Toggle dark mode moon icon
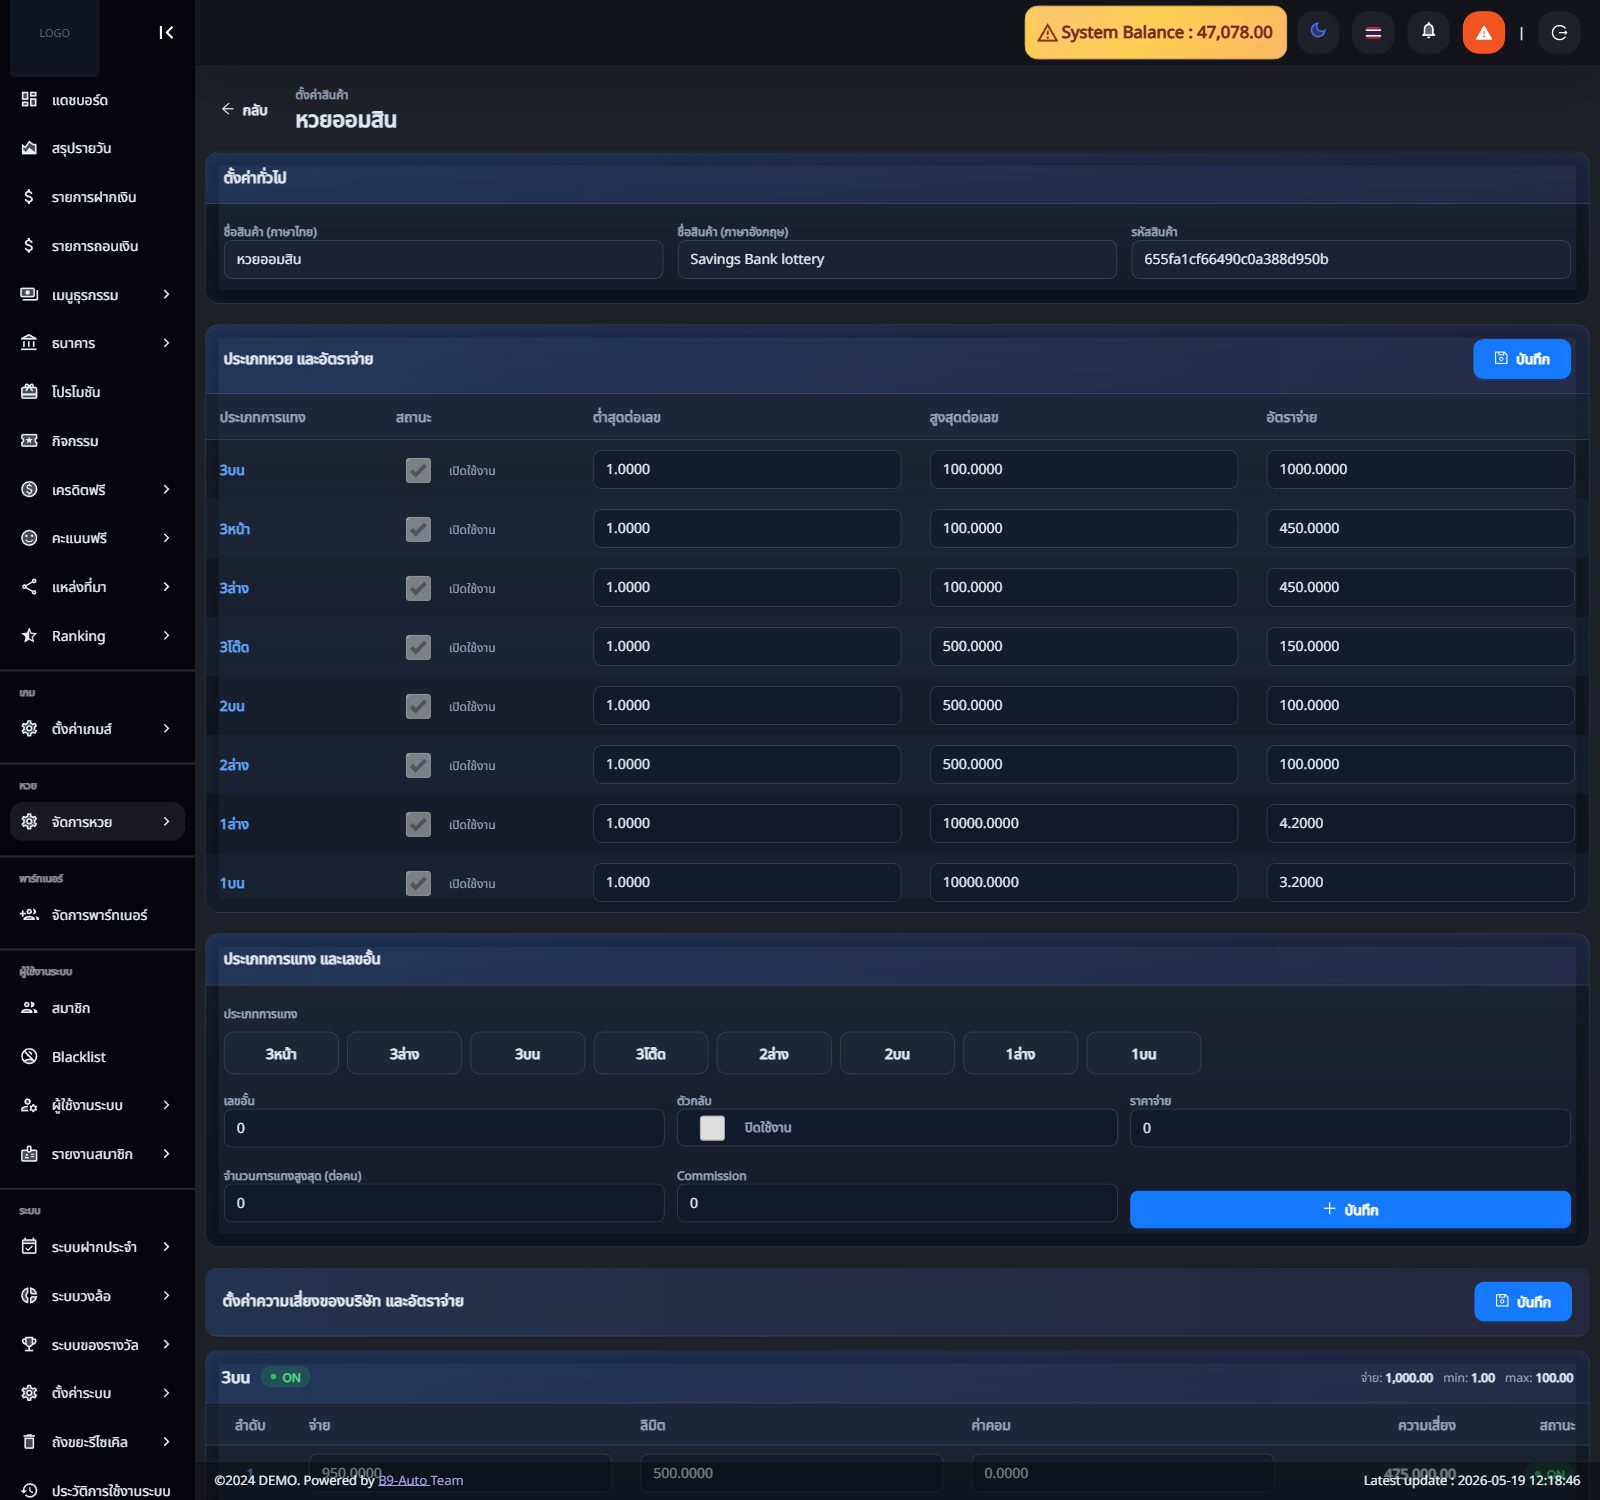Screen dimensions: 1600x1500 [x=1318, y=32]
